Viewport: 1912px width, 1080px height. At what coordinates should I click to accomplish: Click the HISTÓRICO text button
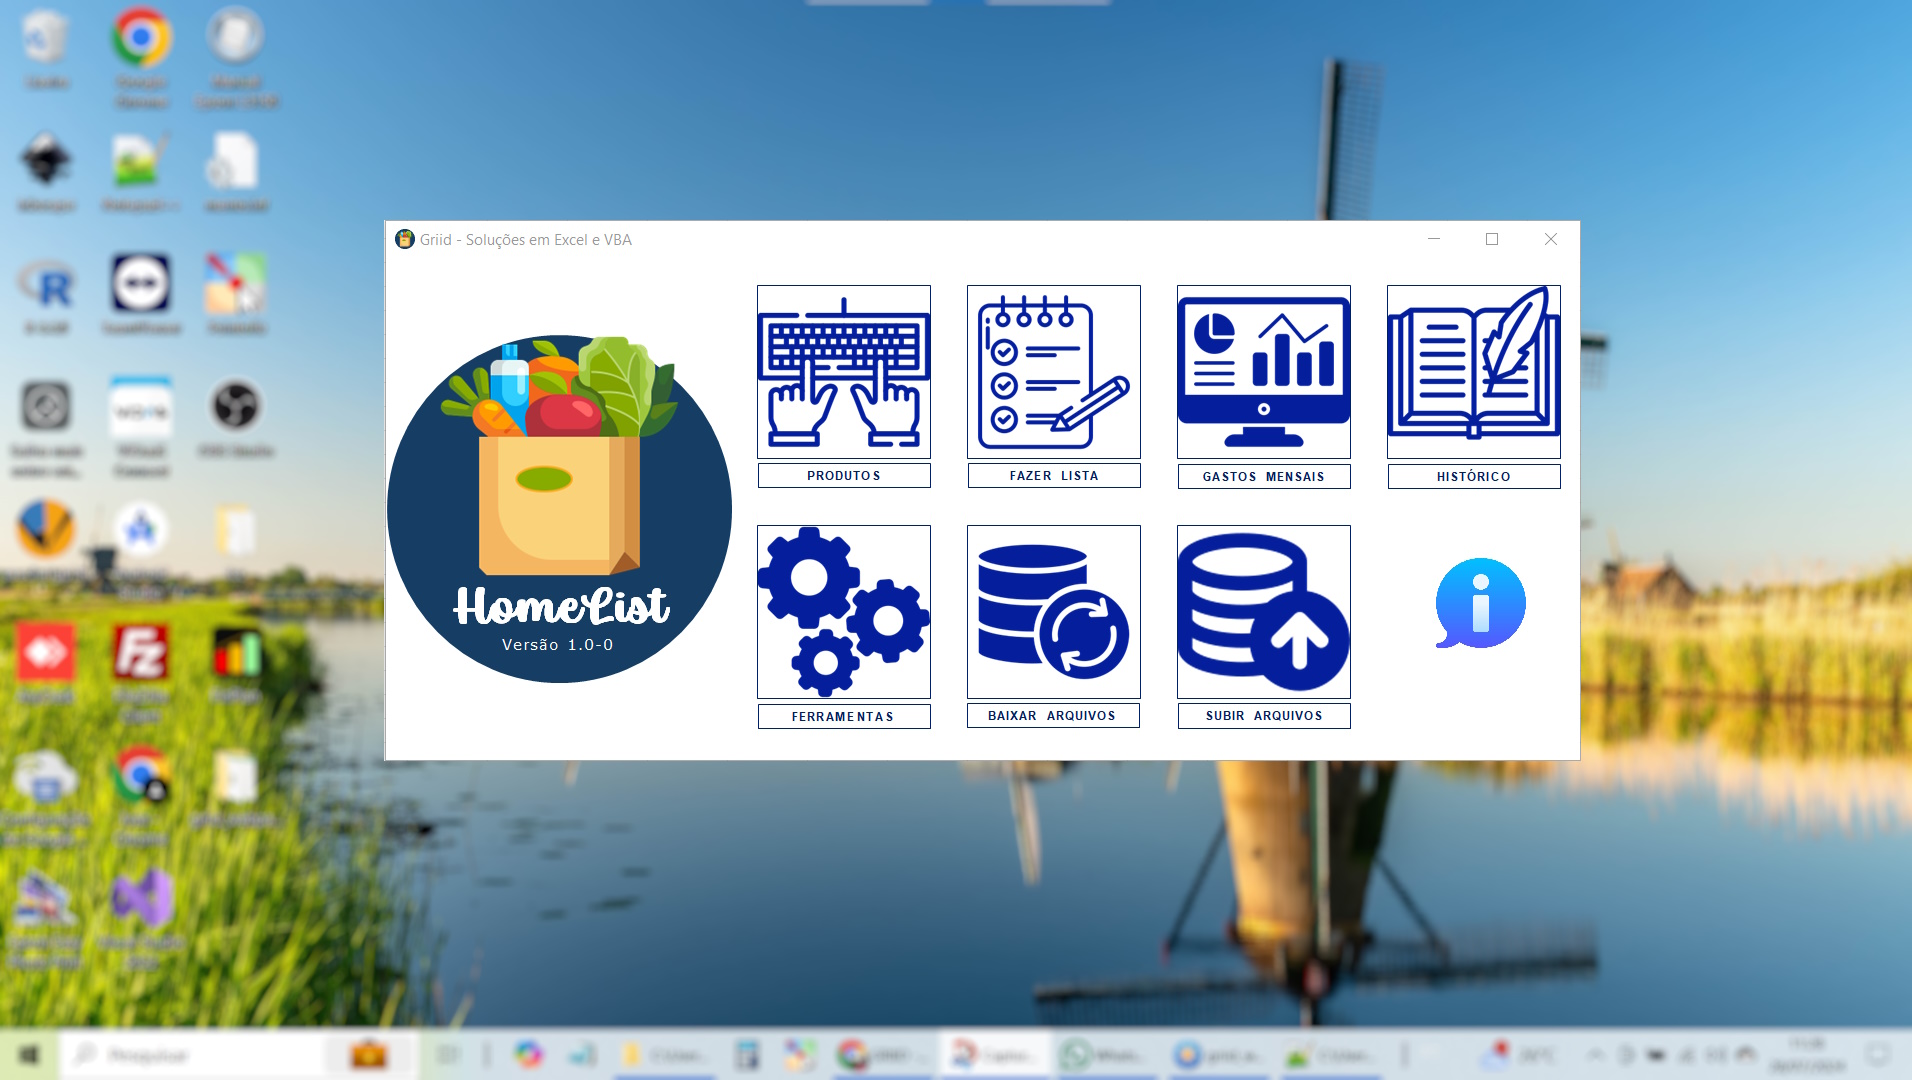pos(1473,477)
